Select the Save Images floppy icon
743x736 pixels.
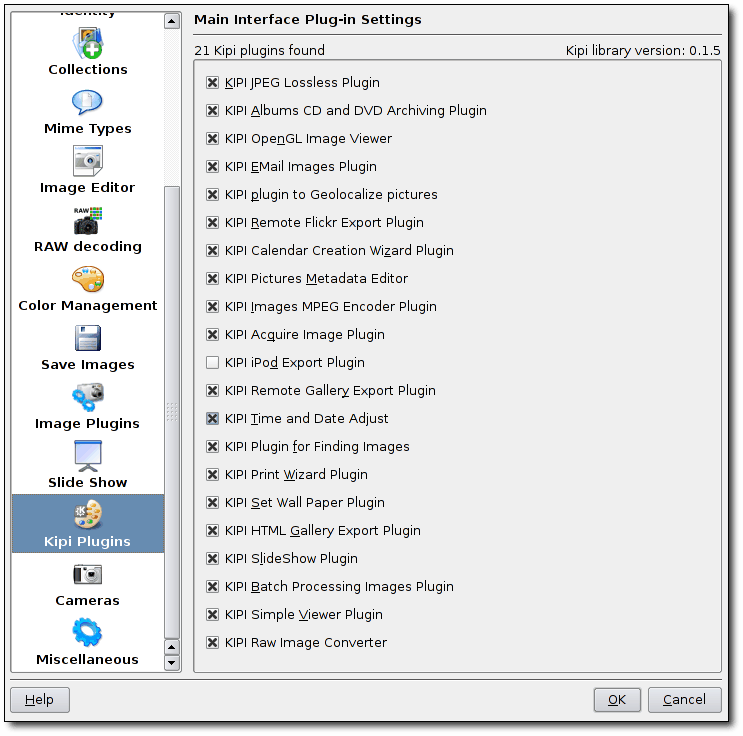click(x=88, y=339)
